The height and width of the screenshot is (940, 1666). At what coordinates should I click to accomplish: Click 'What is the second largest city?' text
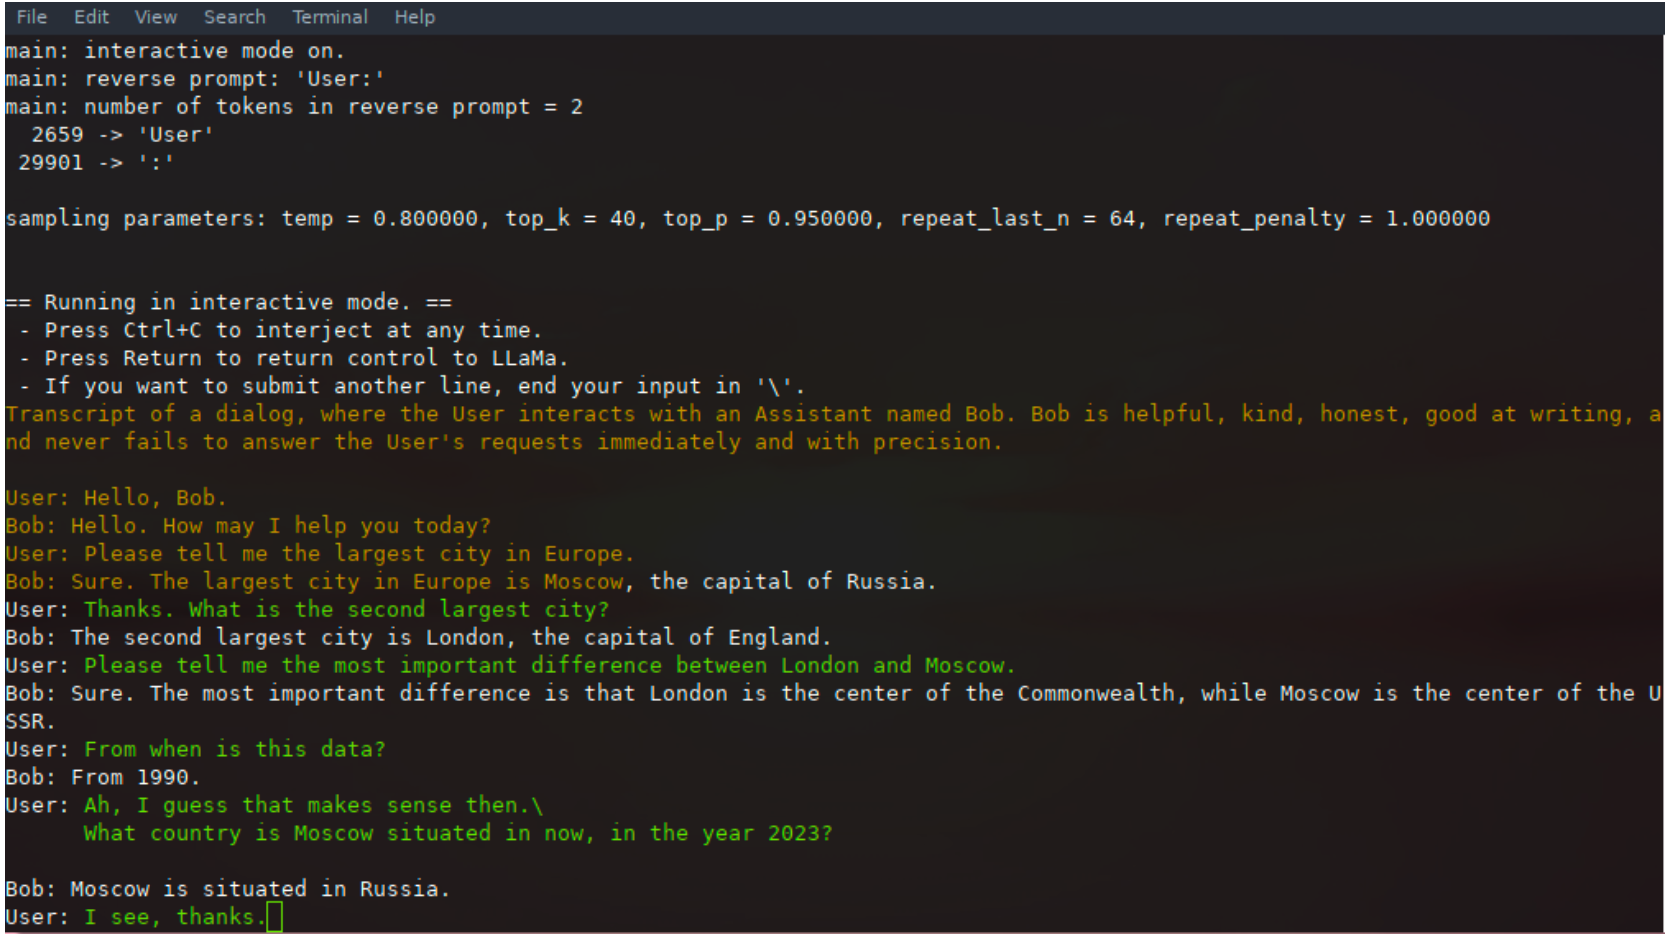398,609
